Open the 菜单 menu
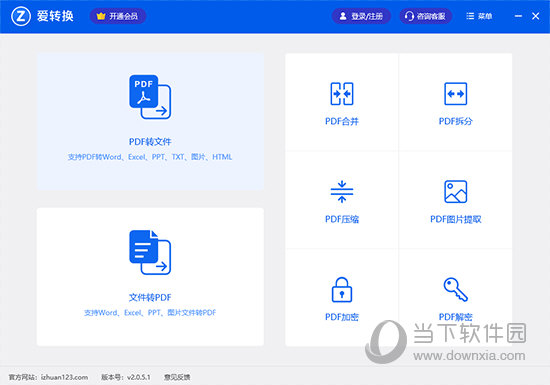The image size is (550, 385). tap(479, 16)
